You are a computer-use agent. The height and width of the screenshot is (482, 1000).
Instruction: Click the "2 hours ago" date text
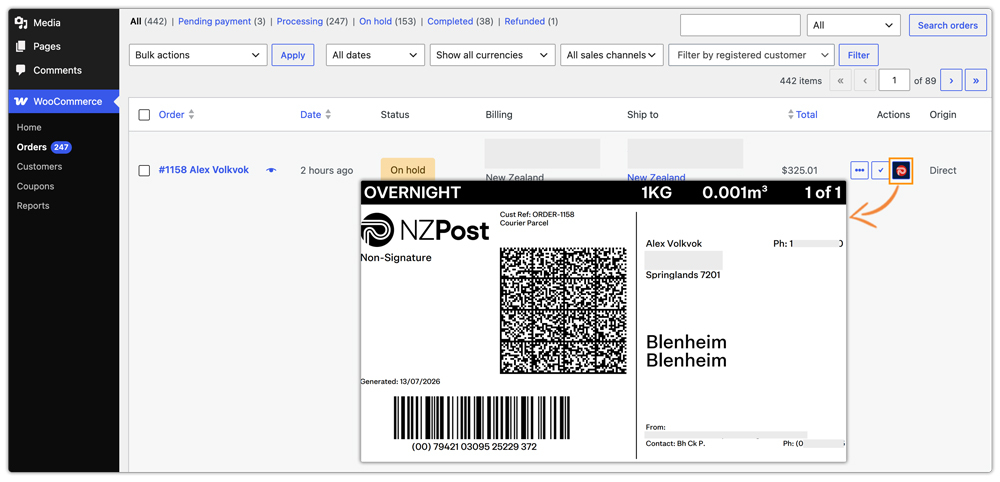click(327, 170)
